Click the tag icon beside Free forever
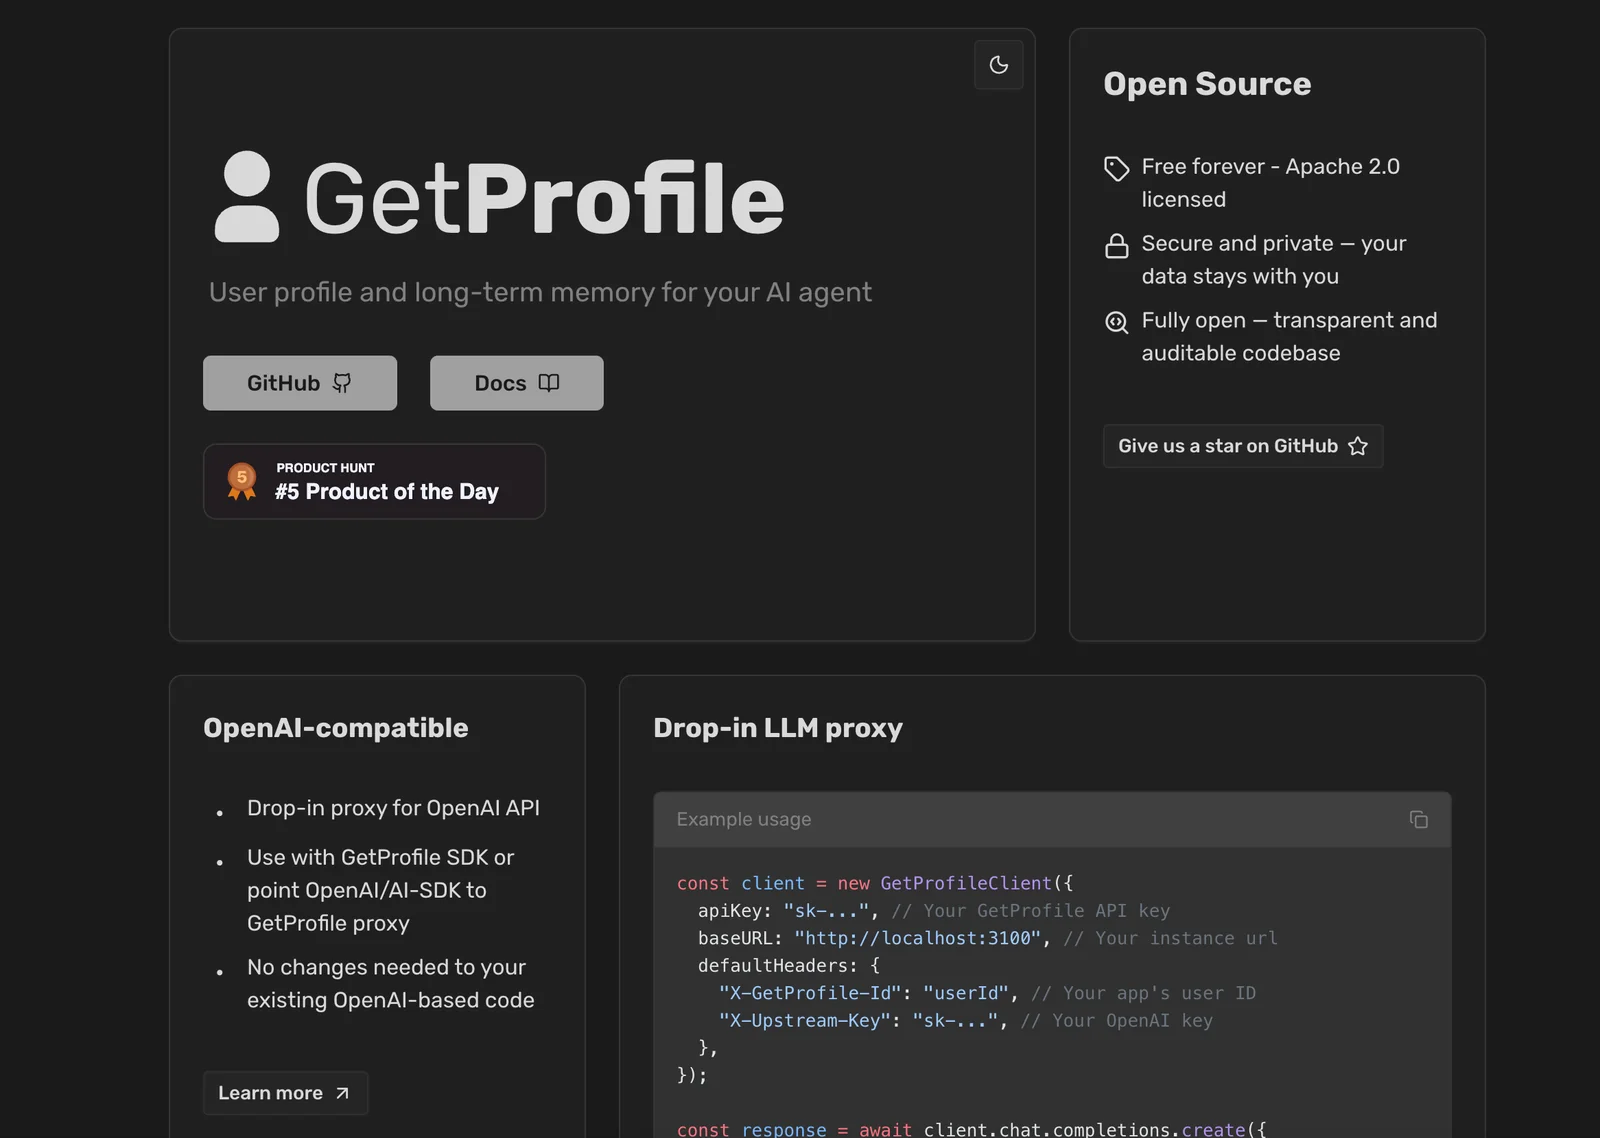1600x1138 pixels. 1116,168
